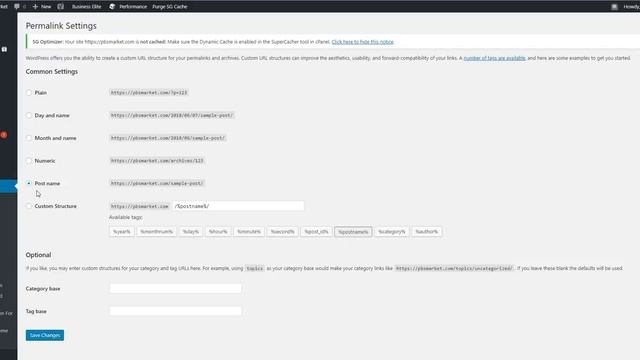Screen dimensions: 640x360
Task: Insert the %minute% tag
Action: [x=249, y=231]
